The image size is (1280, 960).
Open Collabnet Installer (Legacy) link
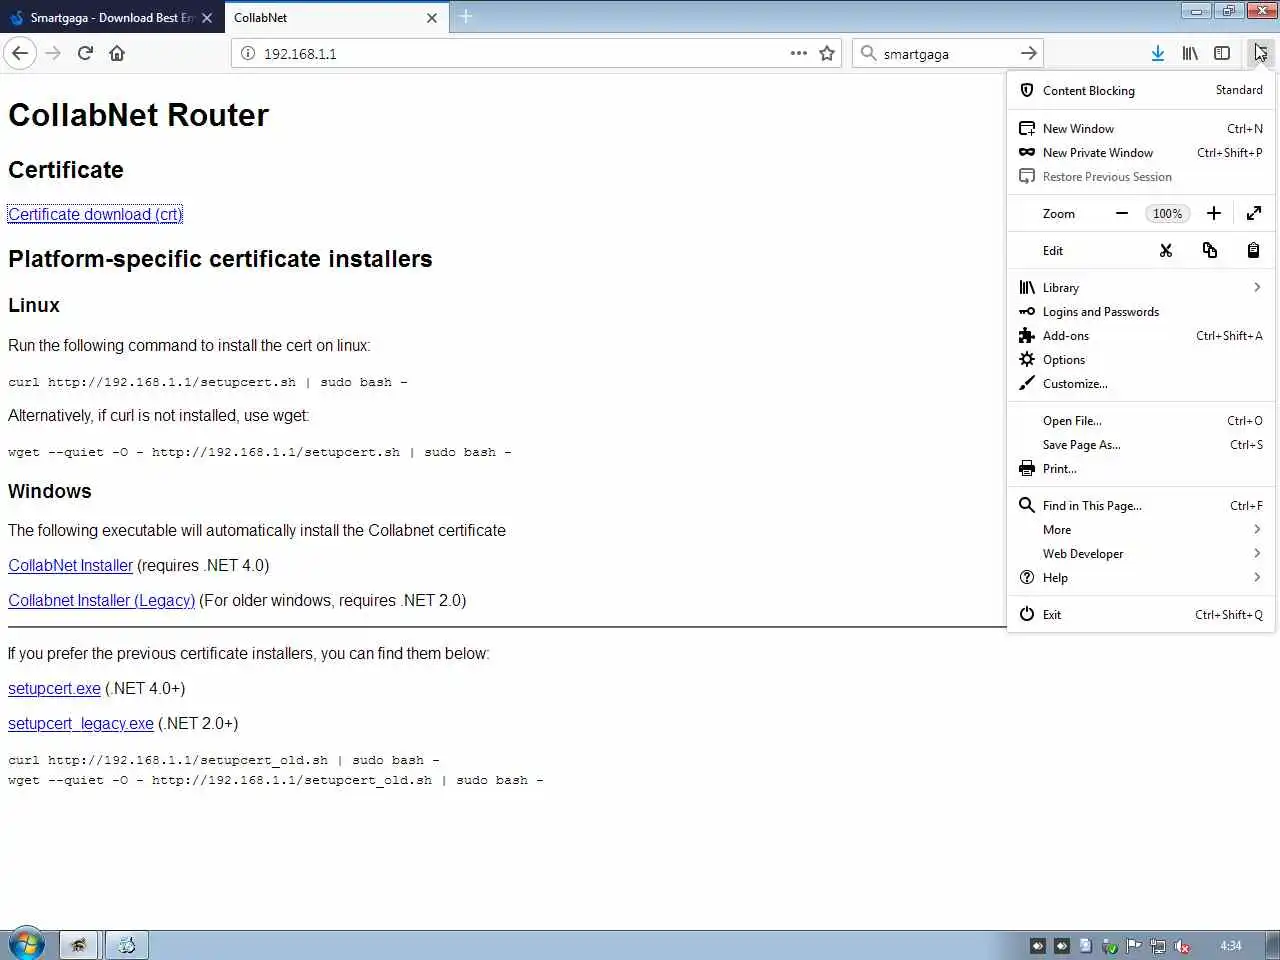(x=101, y=600)
